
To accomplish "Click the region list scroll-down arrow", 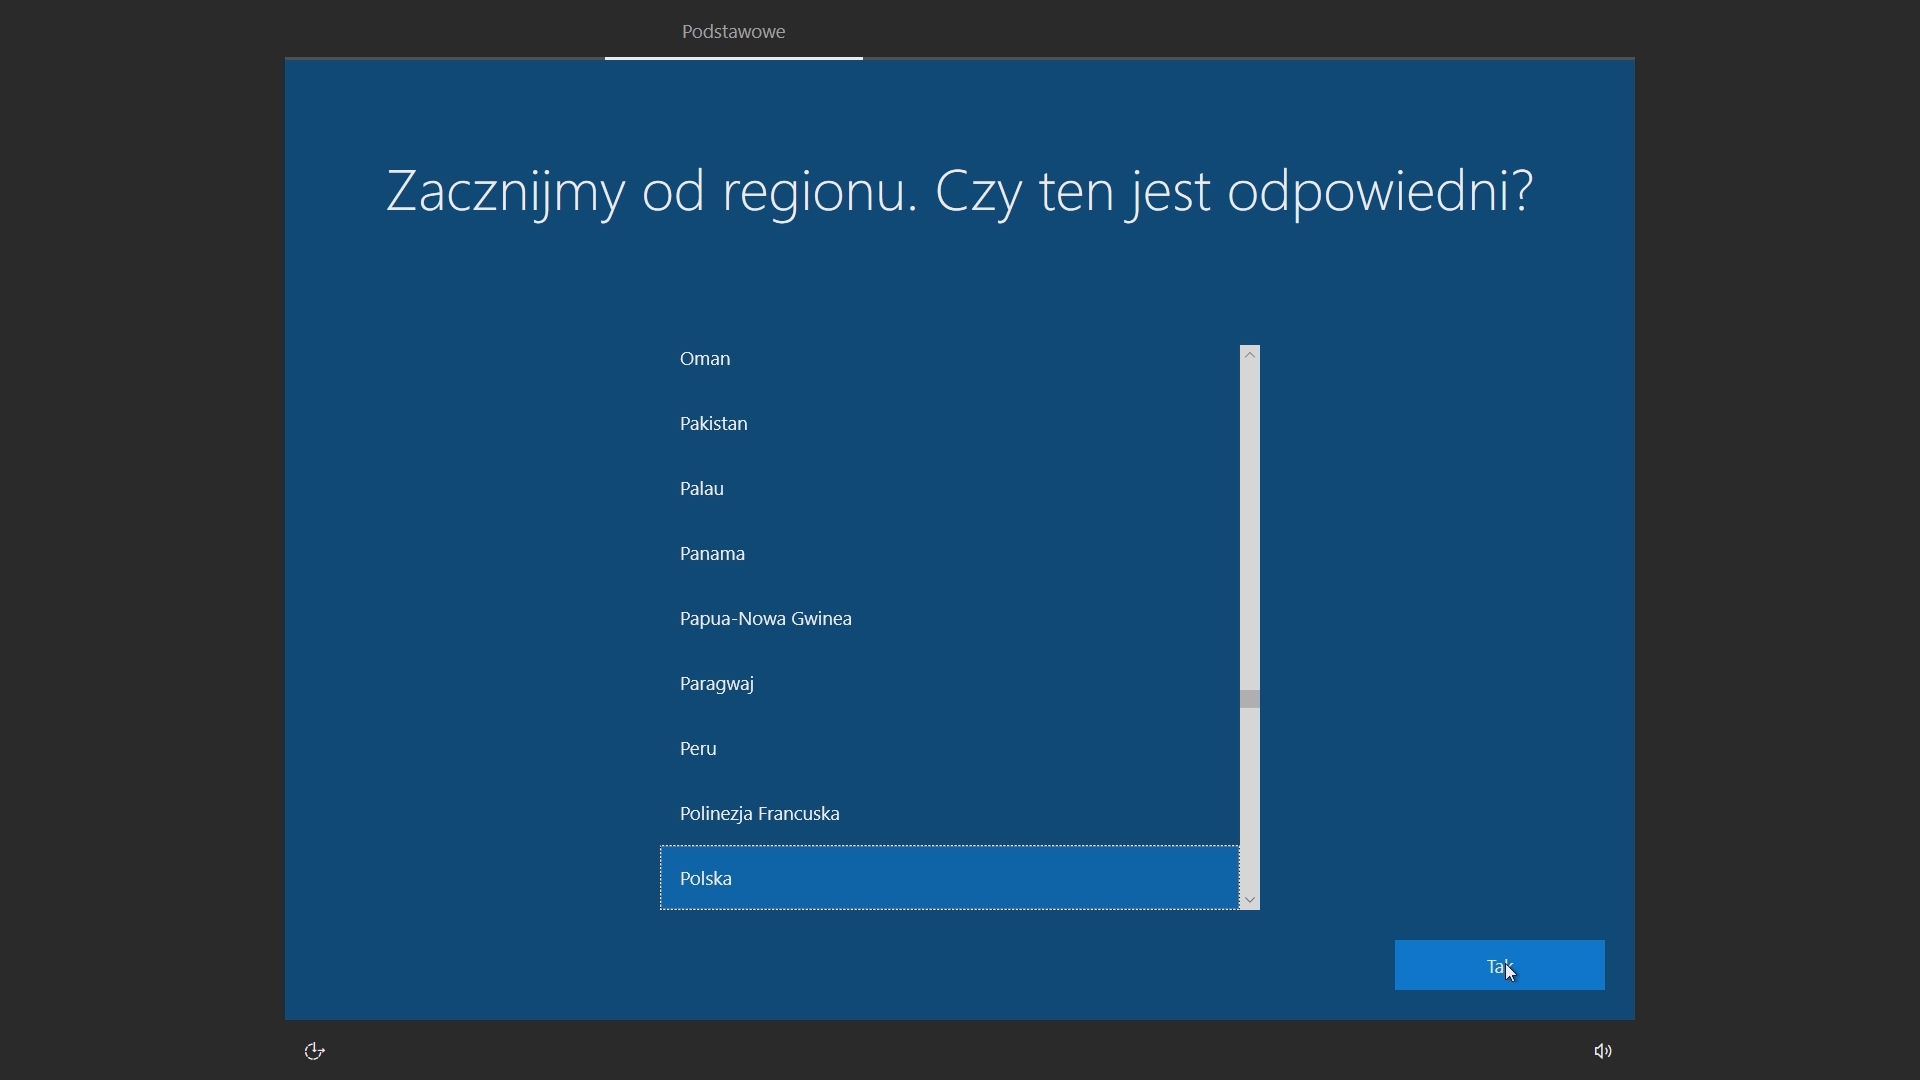I will click(x=1250, y=900).
